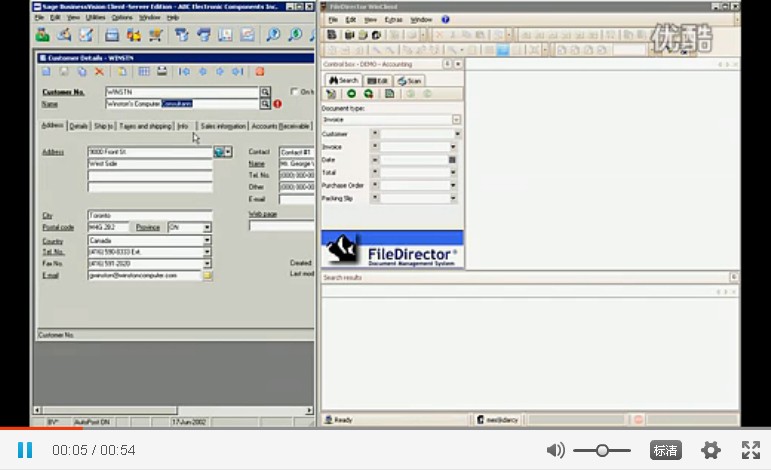Screen dimensions: 771x470
Task: Click operator button beside Packing Slip label
Action: tap(375, 198)
